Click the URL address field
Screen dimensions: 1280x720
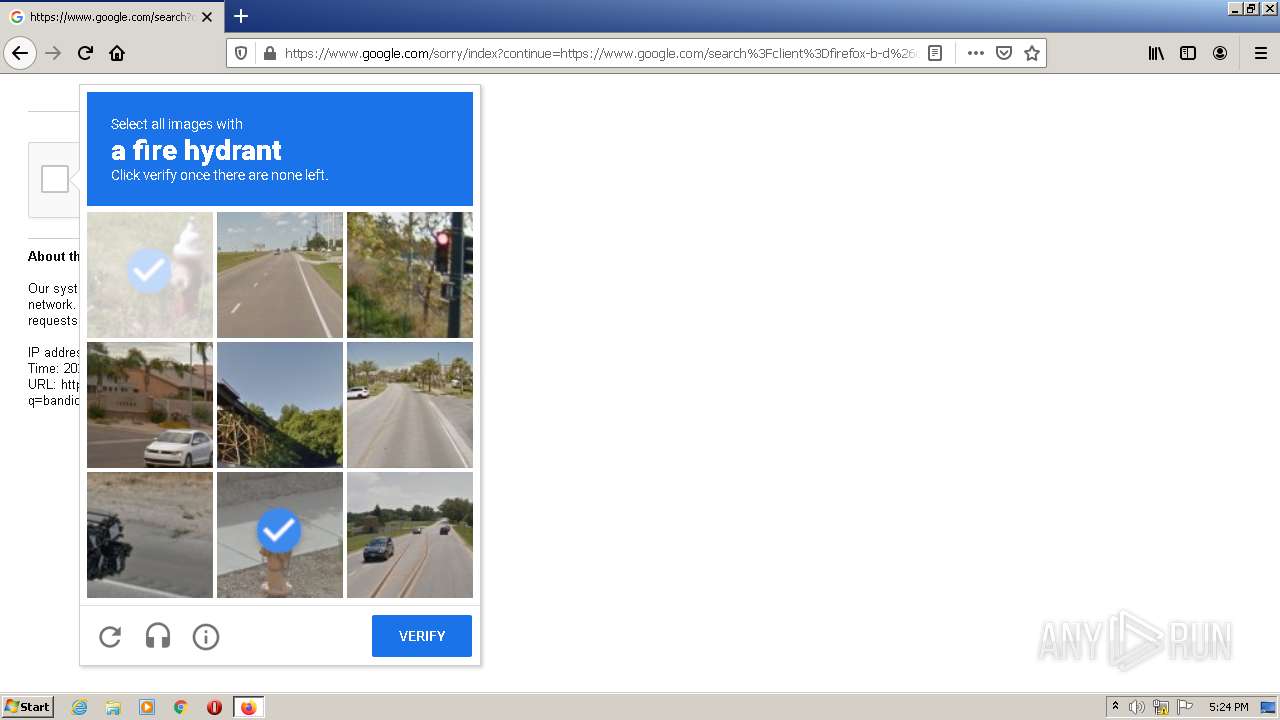click(x=600, y=53)
